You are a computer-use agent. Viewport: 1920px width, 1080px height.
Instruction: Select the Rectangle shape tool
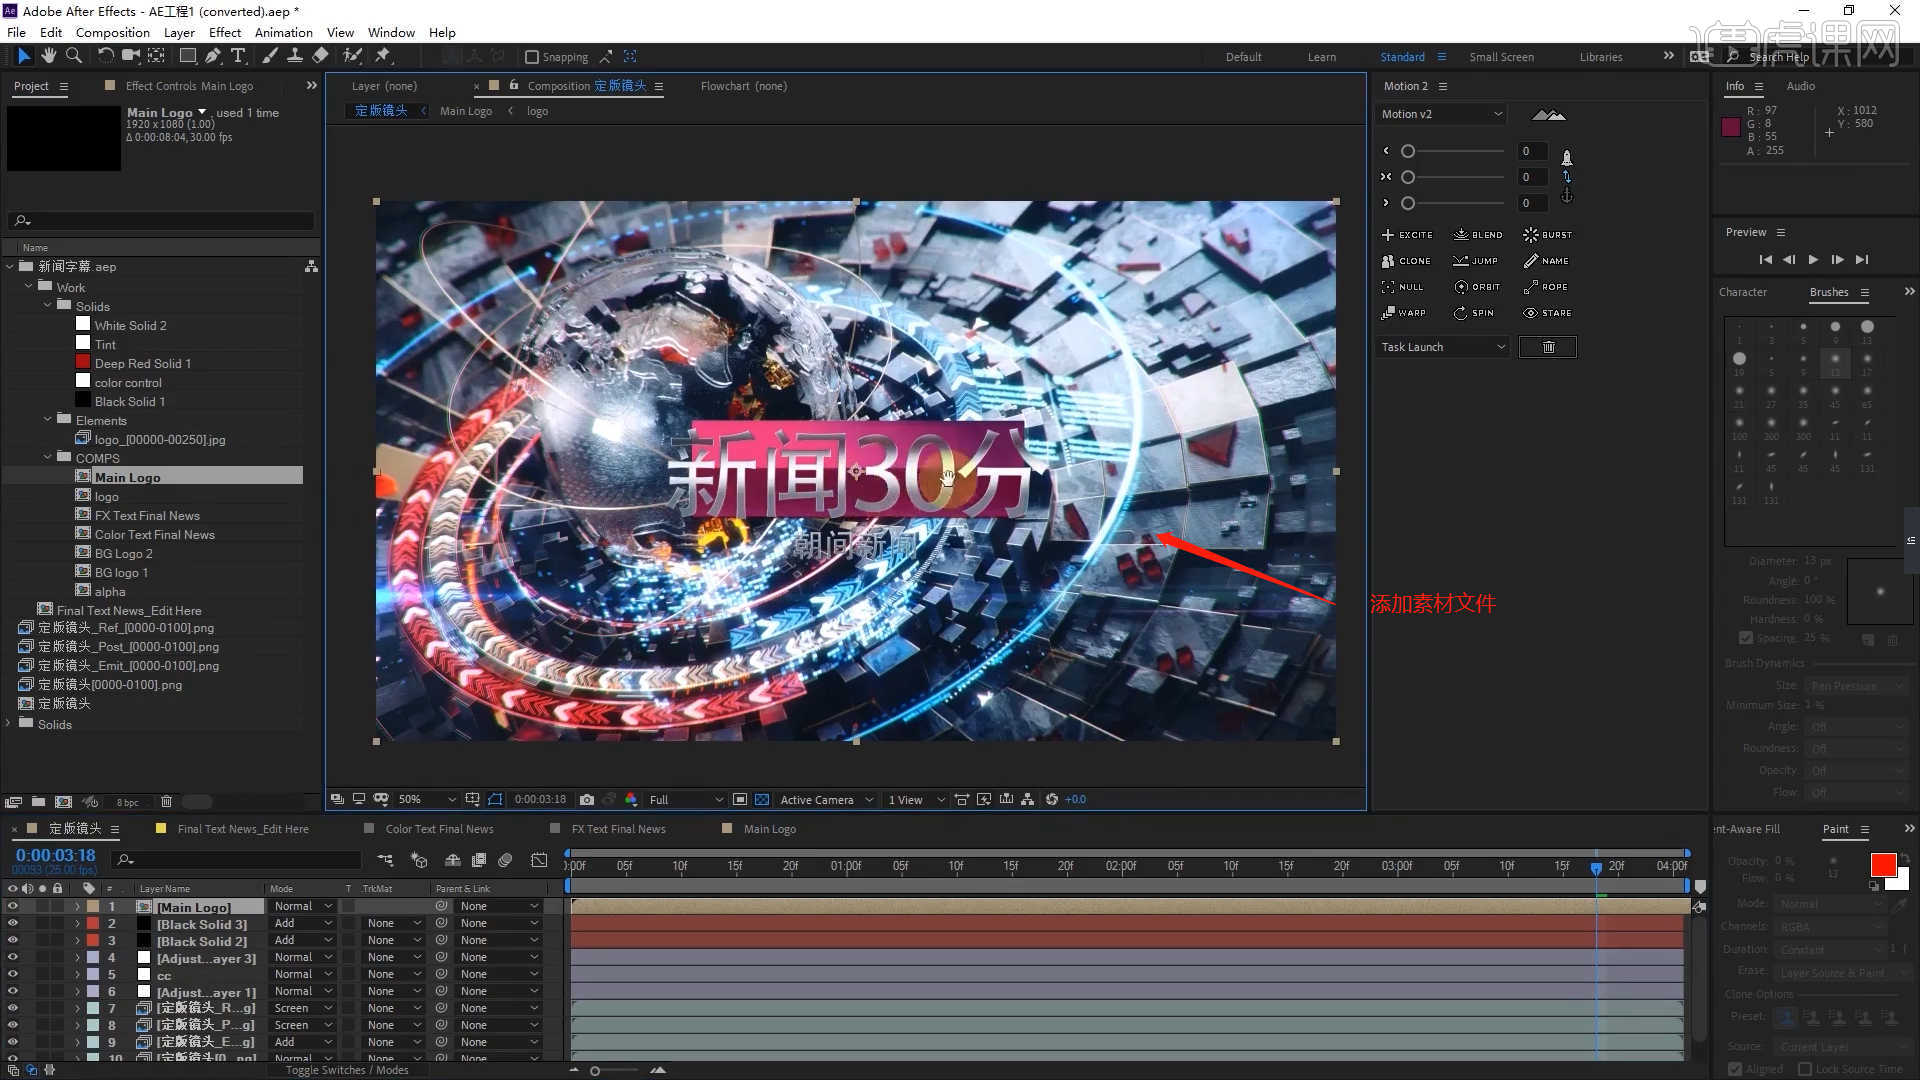tap(187, 56)
